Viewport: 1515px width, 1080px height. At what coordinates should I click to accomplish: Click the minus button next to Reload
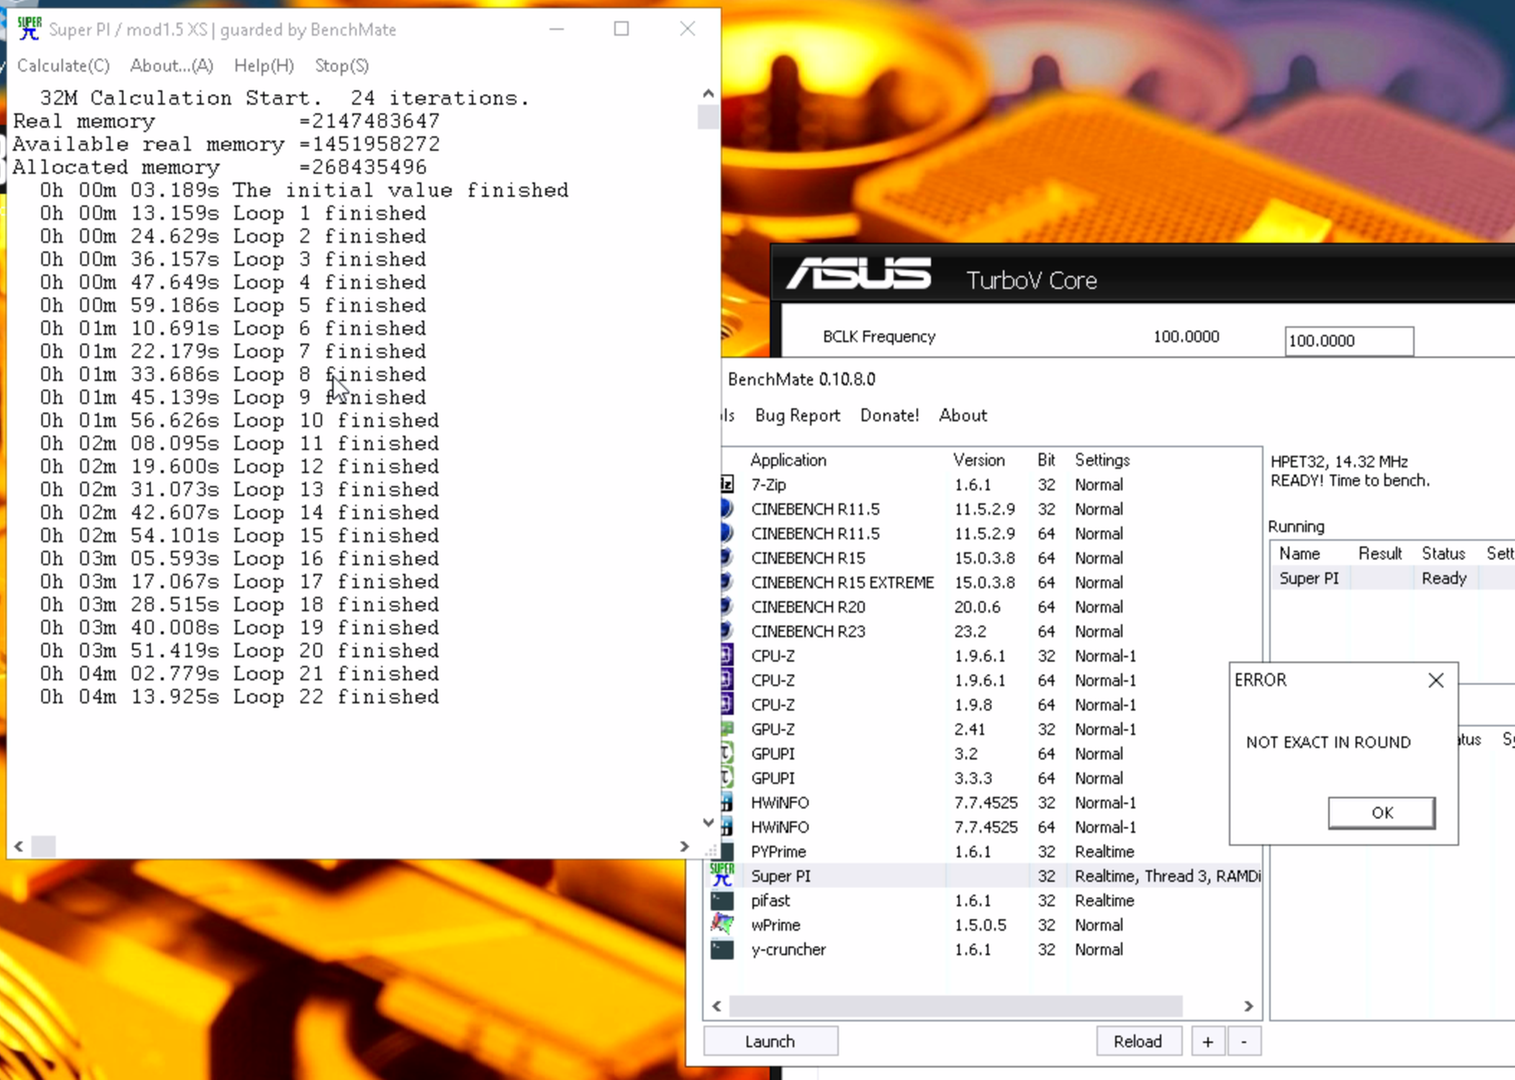[1243, 1041]
